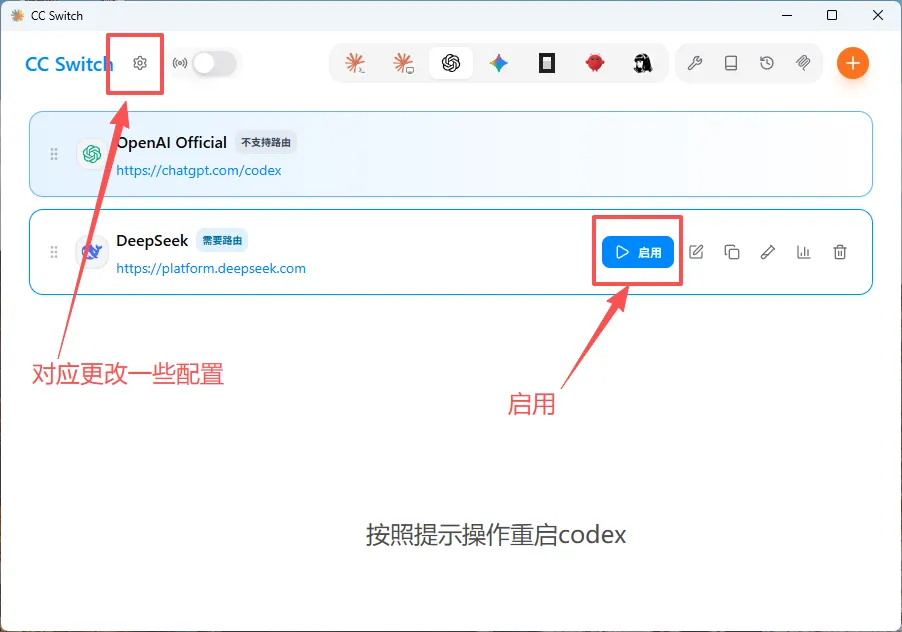Delete the DeepSeek provider
The width and height of the screenshot is (902, 632).
point(840,252)
